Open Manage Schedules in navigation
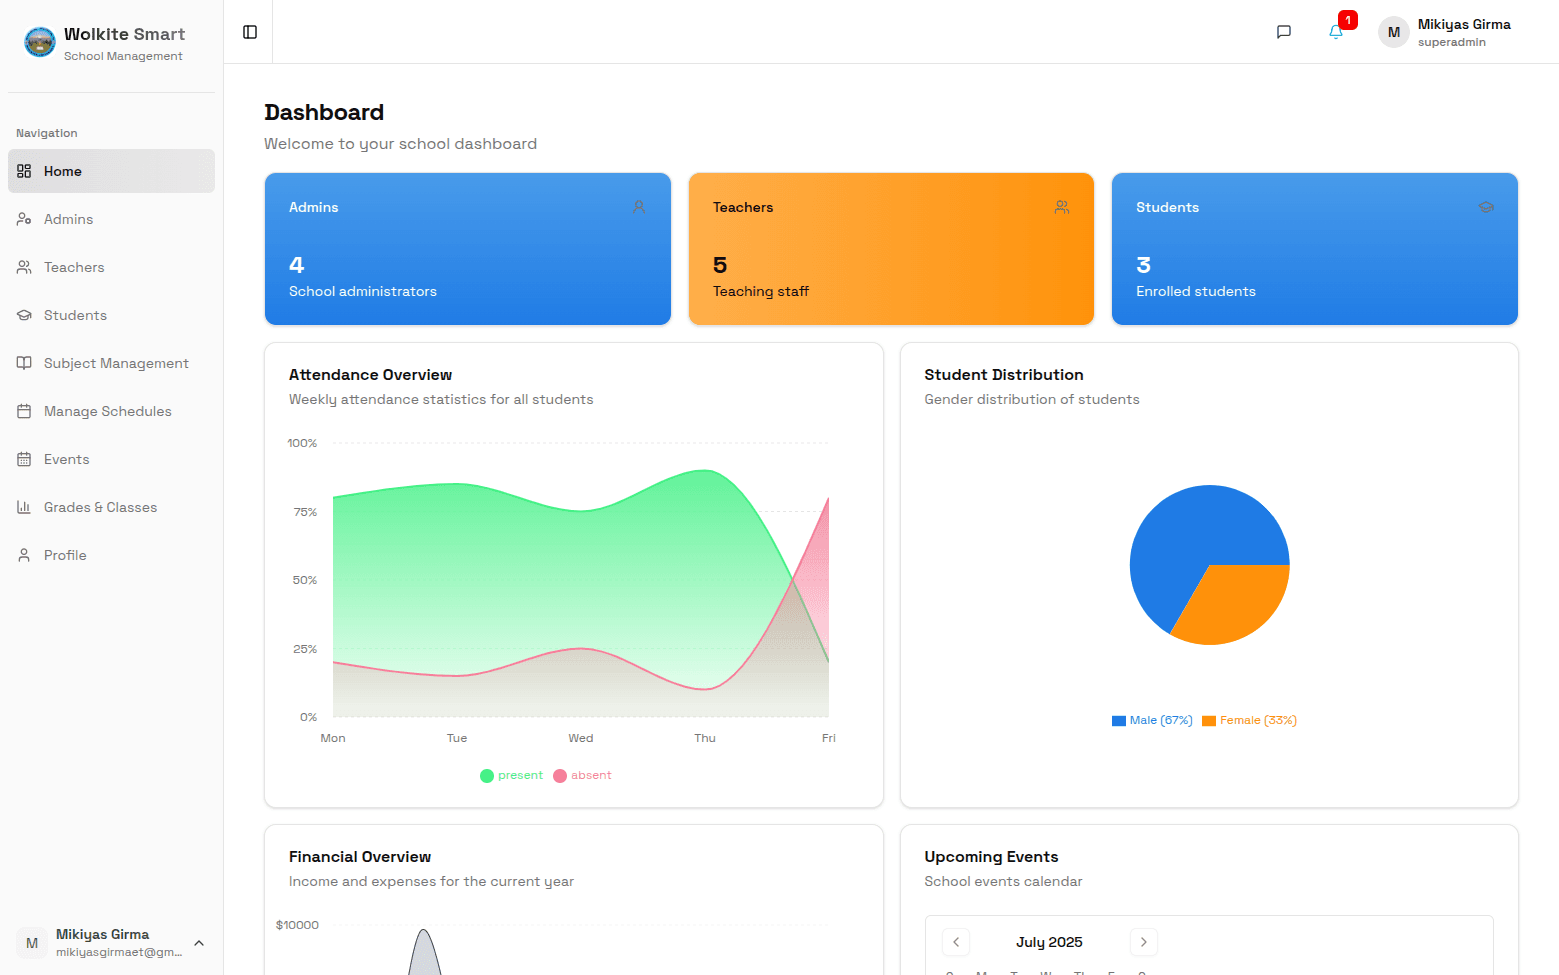 [x=107, y=411]
